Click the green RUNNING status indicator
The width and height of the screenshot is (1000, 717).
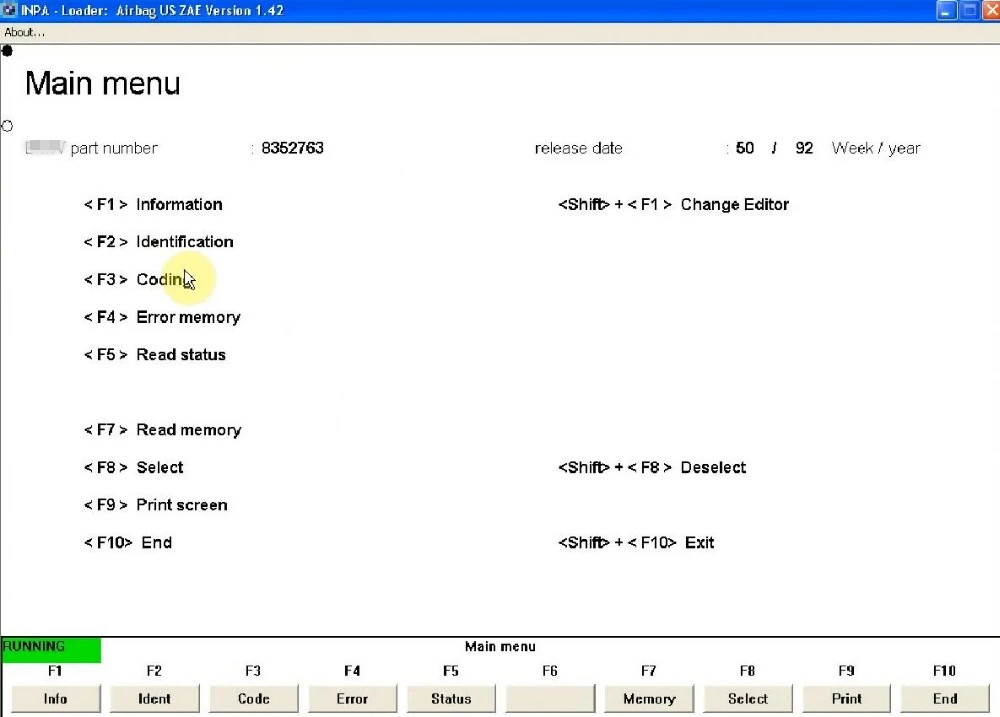click(x=51, y=649)
